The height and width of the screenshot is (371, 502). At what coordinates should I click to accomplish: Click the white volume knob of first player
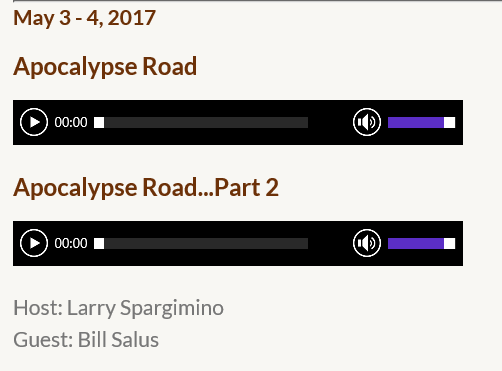pos(449,122)
